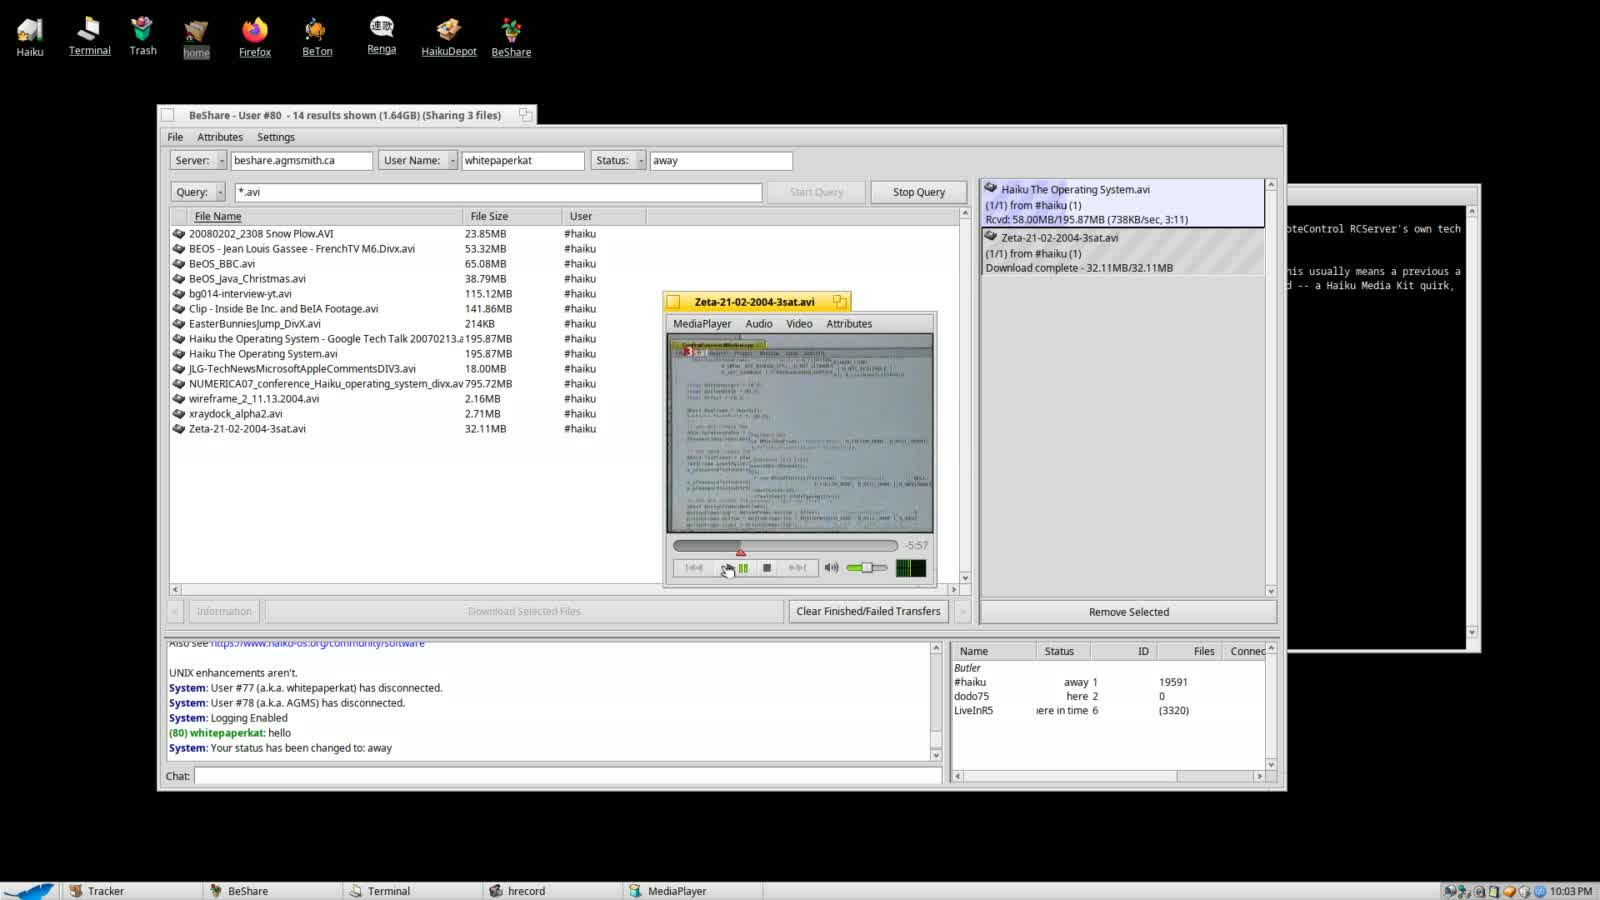Screen dimensions: 1600x900
Task: Sort results by File Size column
Action: tap(512, 216)
